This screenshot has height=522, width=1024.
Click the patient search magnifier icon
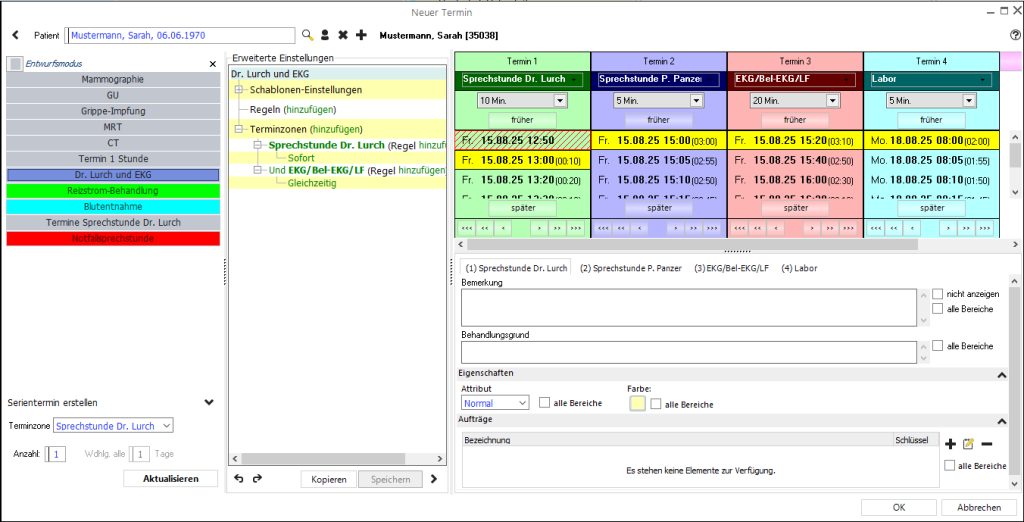(x=308, y=35)
